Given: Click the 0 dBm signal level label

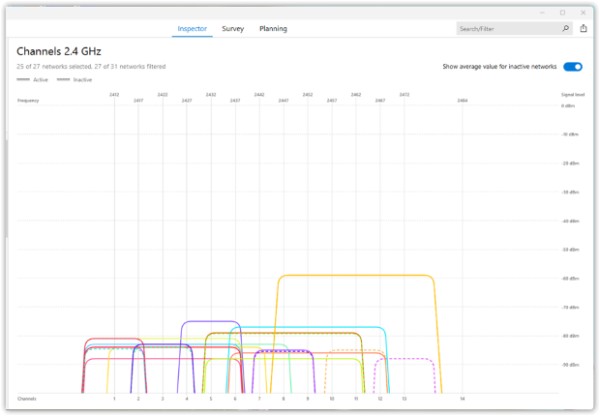Looking at the screenshot, I should [x=568, y=106].
